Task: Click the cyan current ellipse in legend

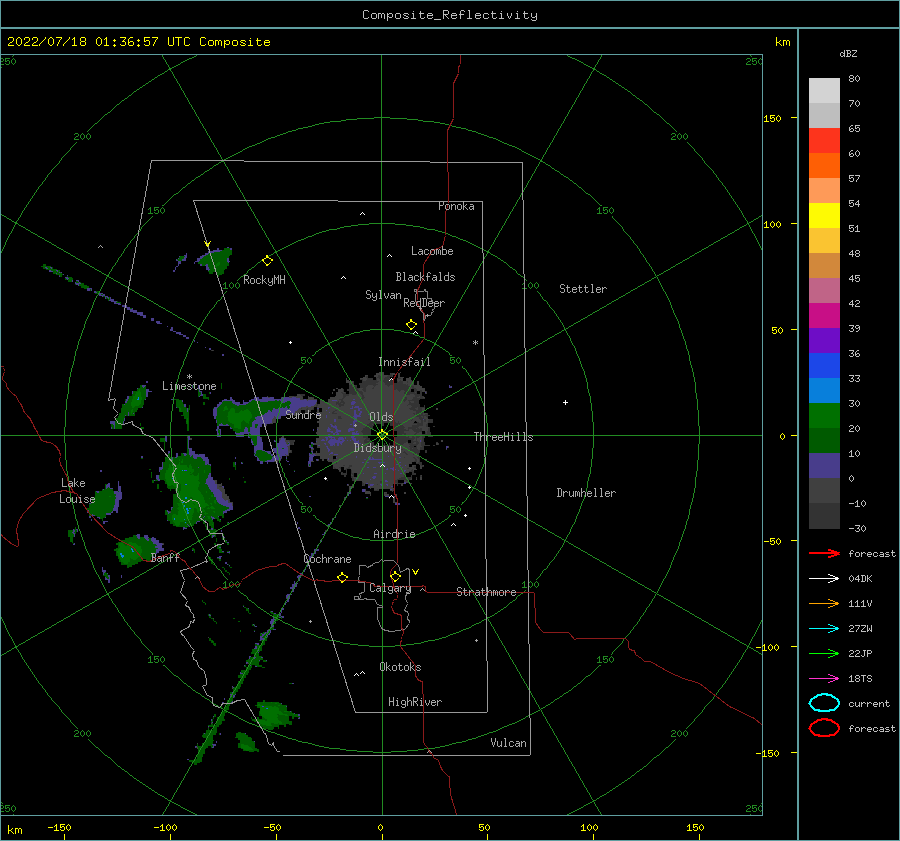Action: [x=824, y=703]
